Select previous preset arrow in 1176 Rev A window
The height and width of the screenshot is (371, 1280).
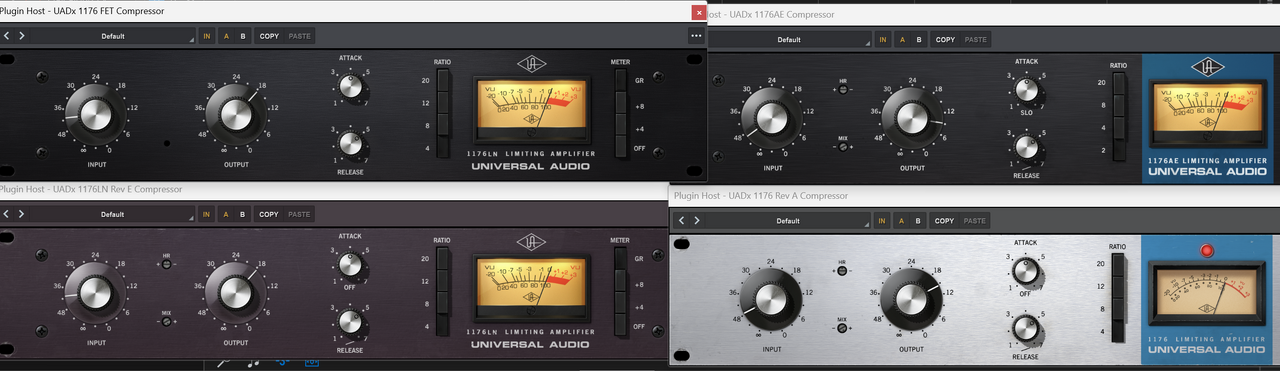(683, 220)
